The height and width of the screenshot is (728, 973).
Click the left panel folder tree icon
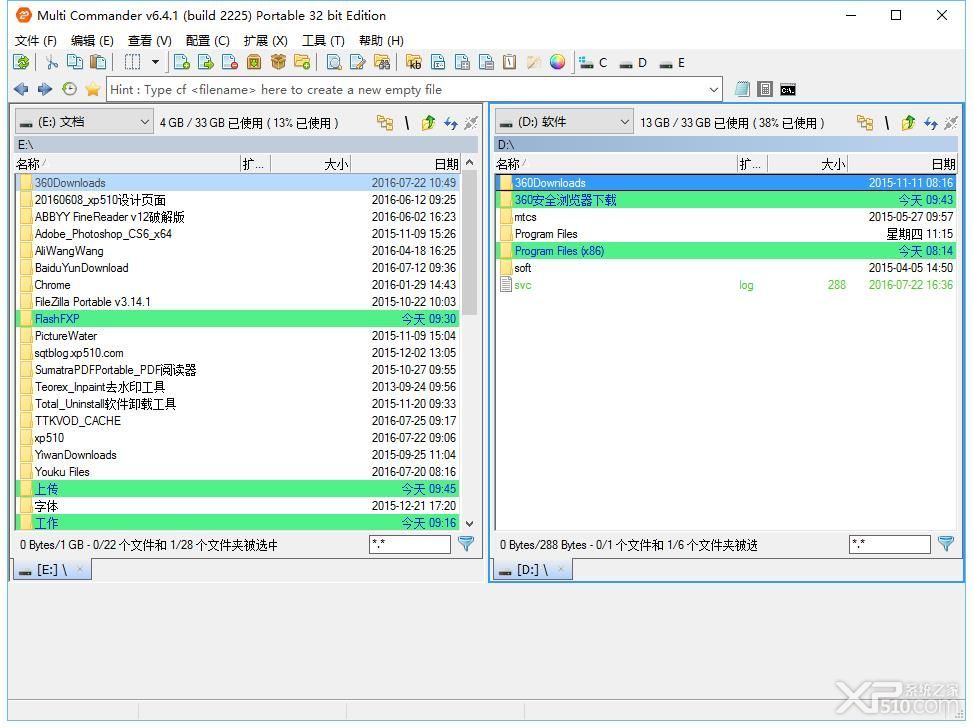click(x=385, y=123)
